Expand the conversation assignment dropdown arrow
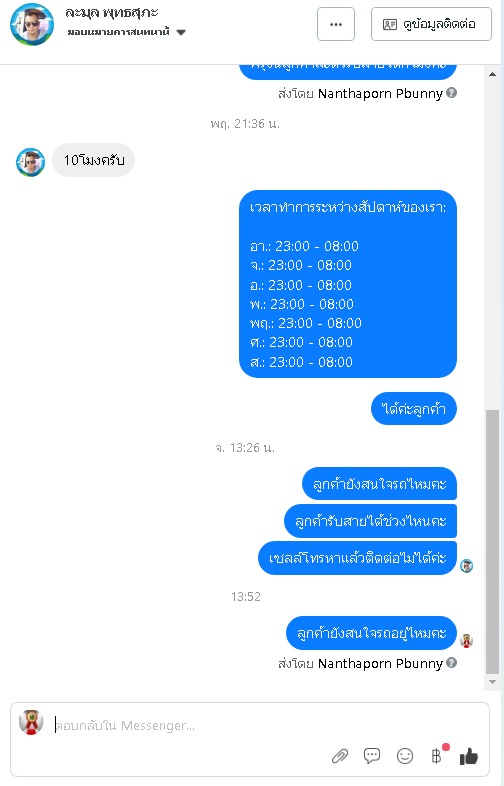 [x=182, y=33]
